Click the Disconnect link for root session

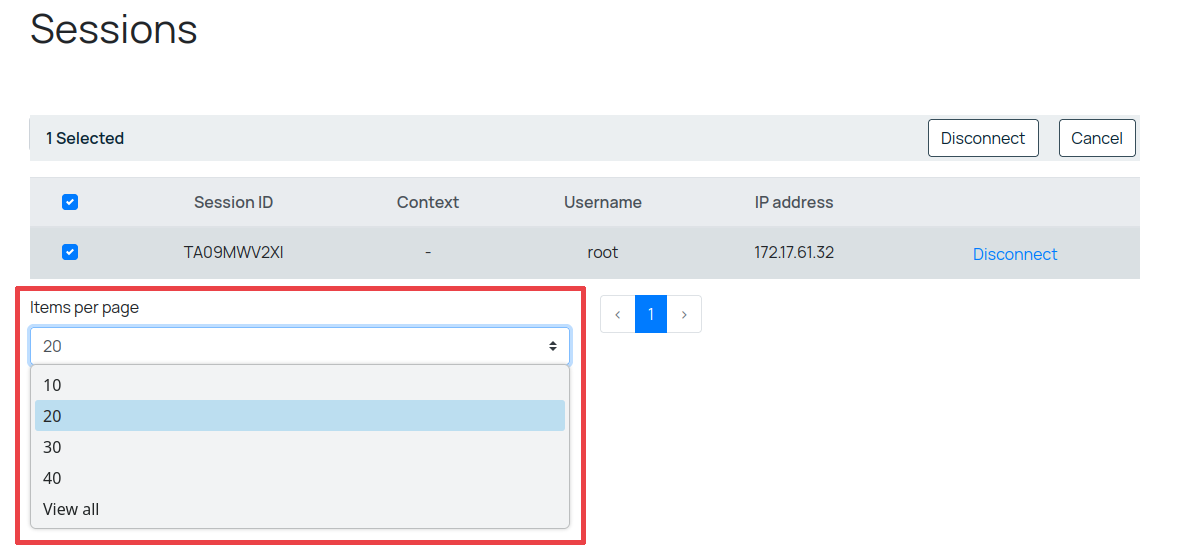[1014, 254]
